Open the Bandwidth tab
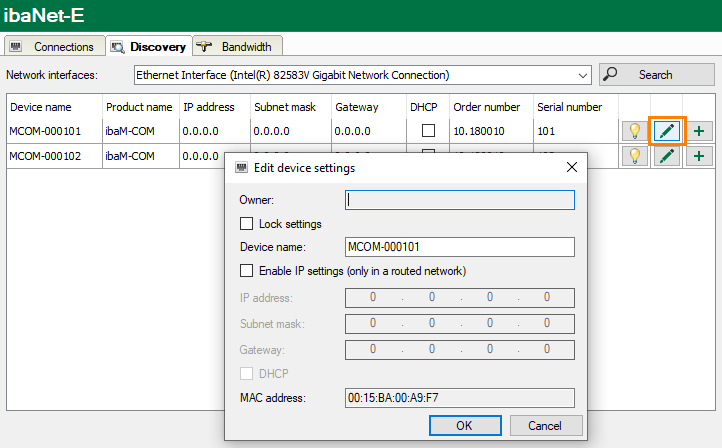 click(238, 46)
